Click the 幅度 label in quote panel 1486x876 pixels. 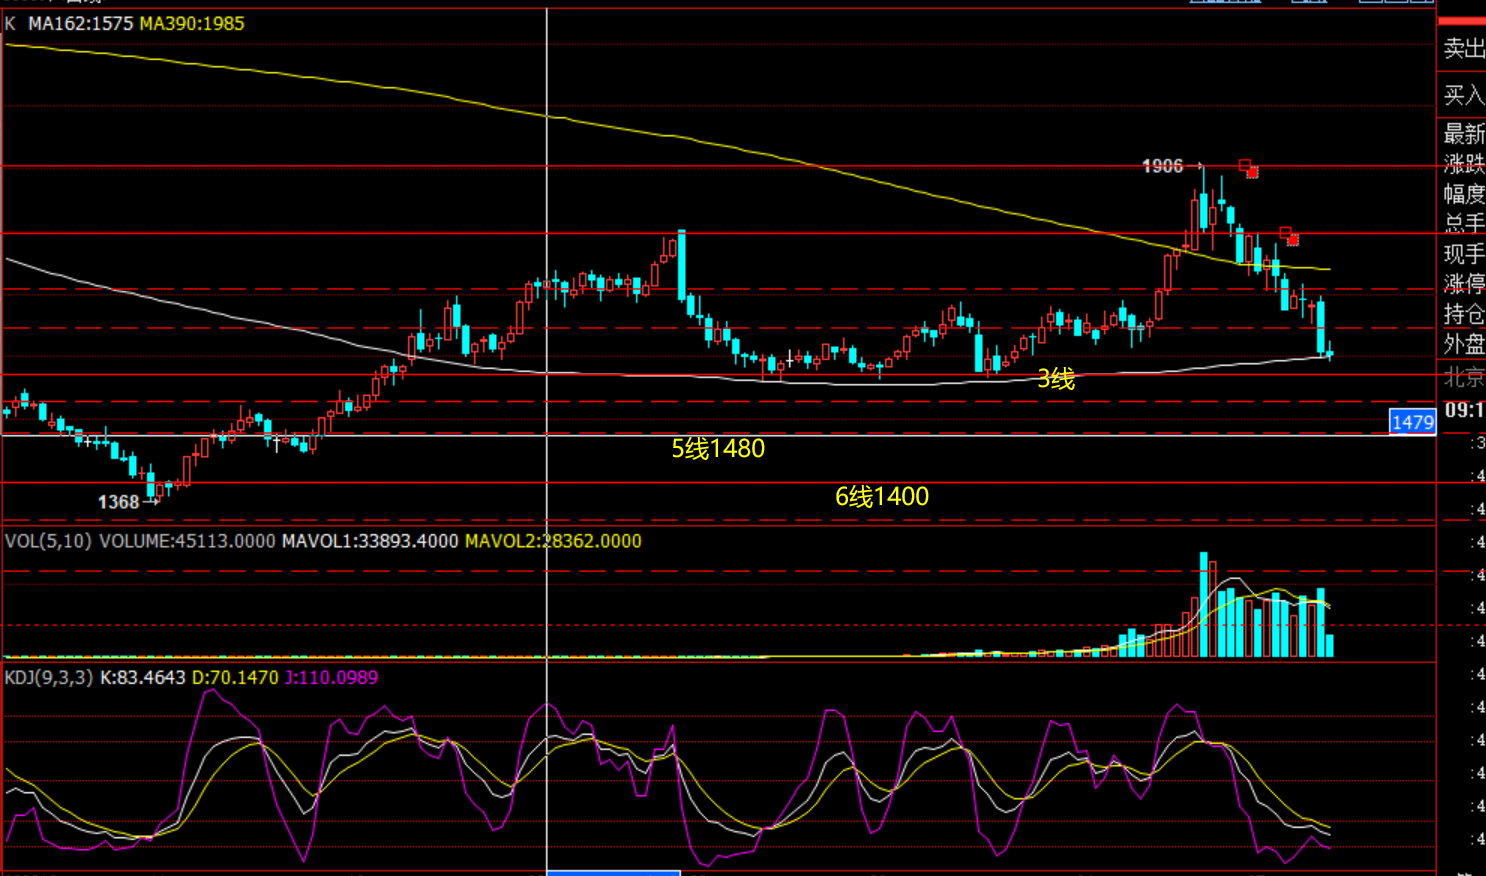pyautogui.click(x=1464, y=193)
